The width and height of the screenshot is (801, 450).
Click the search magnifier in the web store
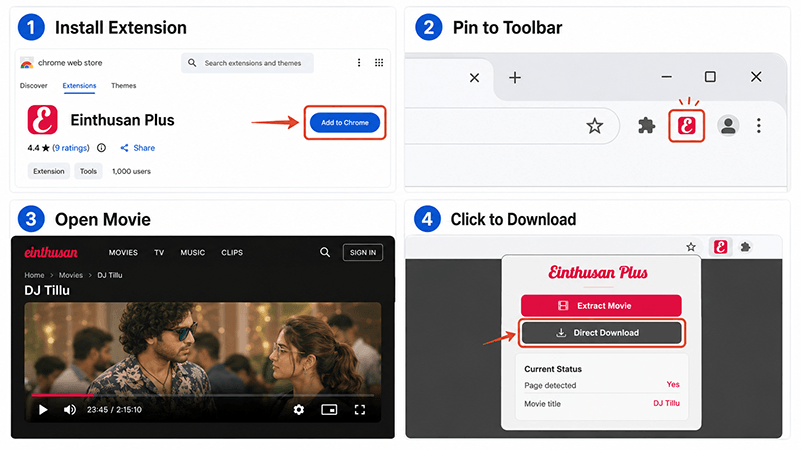click(192, 63)
